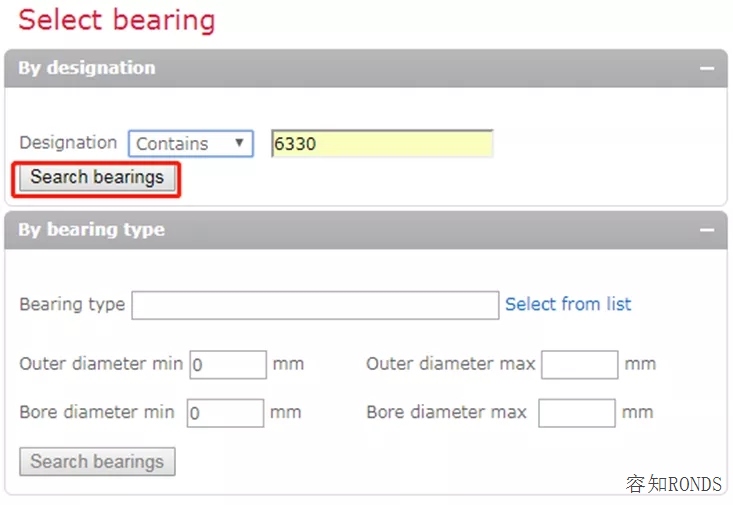The width and height of the screenshot is (733, 505).
Task: Click the Outer diameter min field
Action: 227,365
